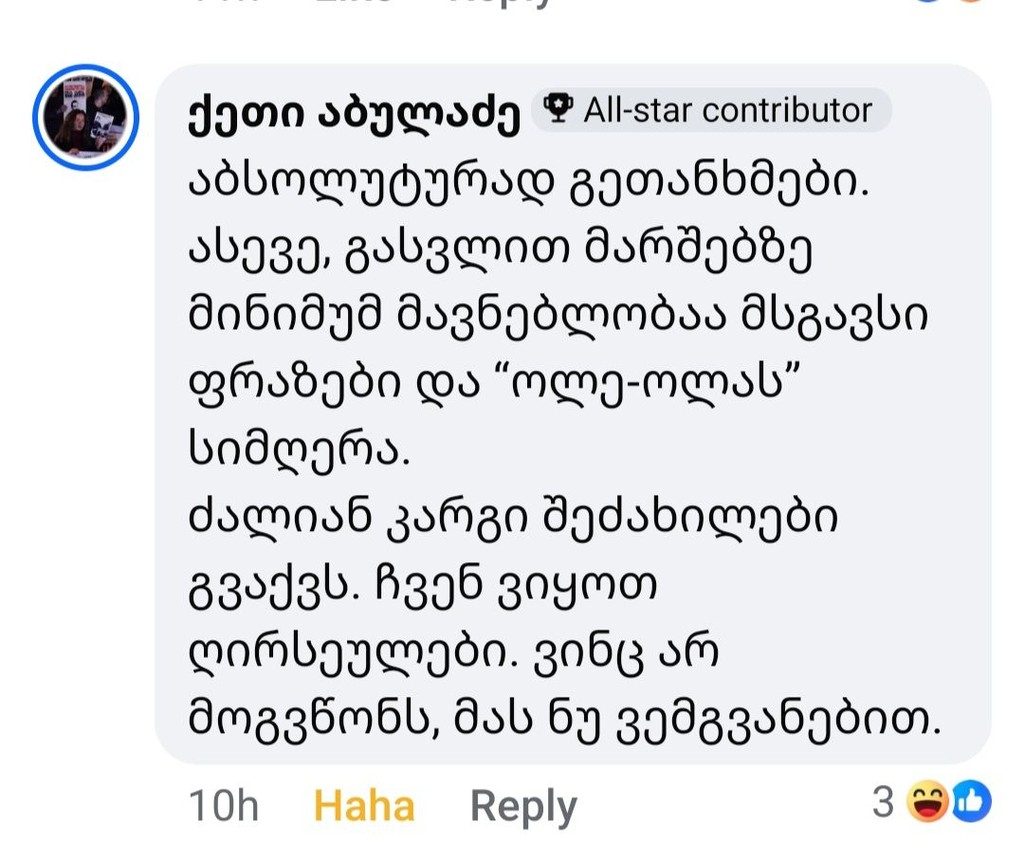This screenshot has height=867, width=1024.
Task: Click the commenter name ქეთი აბულაძე
Action: click(354, 116)
